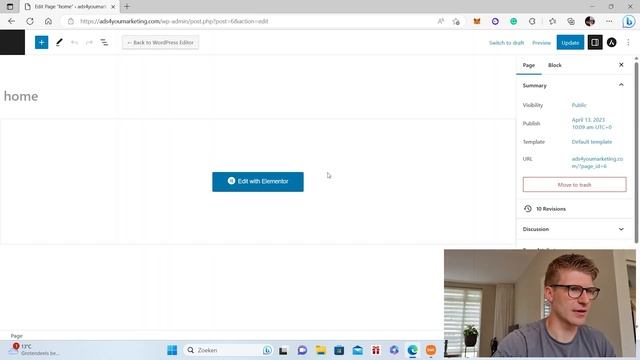The width and height of the screenshot is (640, 360).
Task: View site information icon in the address bar
Action: [x=71, y=21]
